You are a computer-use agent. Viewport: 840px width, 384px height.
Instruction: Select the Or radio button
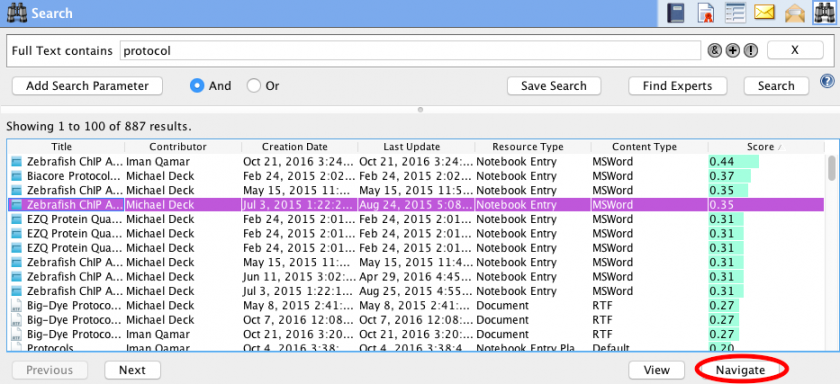coord(254,86)
